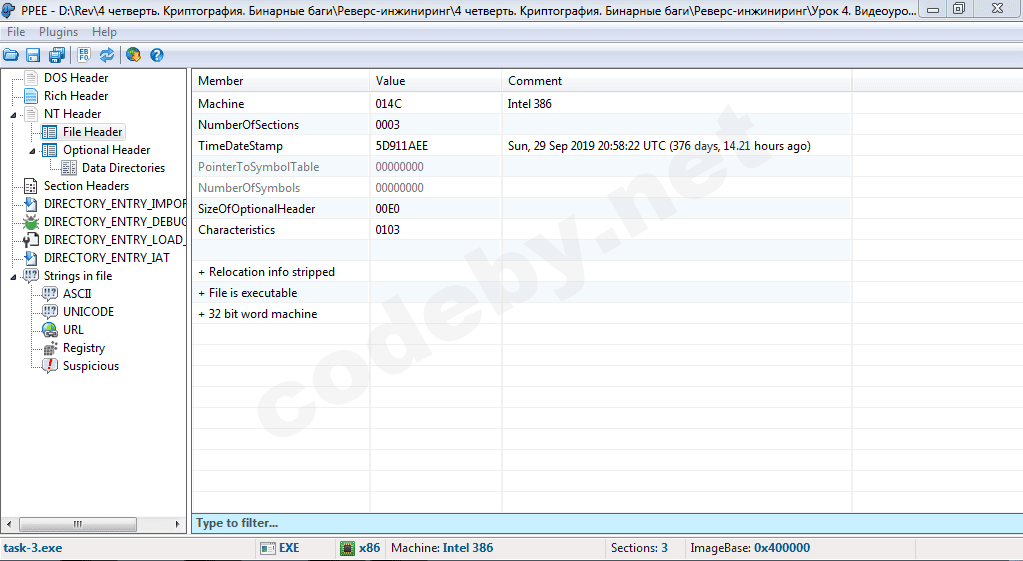Click ImageBase 0x400000 in status bar
Screen dimensions: 1023x561
point(750,548)
